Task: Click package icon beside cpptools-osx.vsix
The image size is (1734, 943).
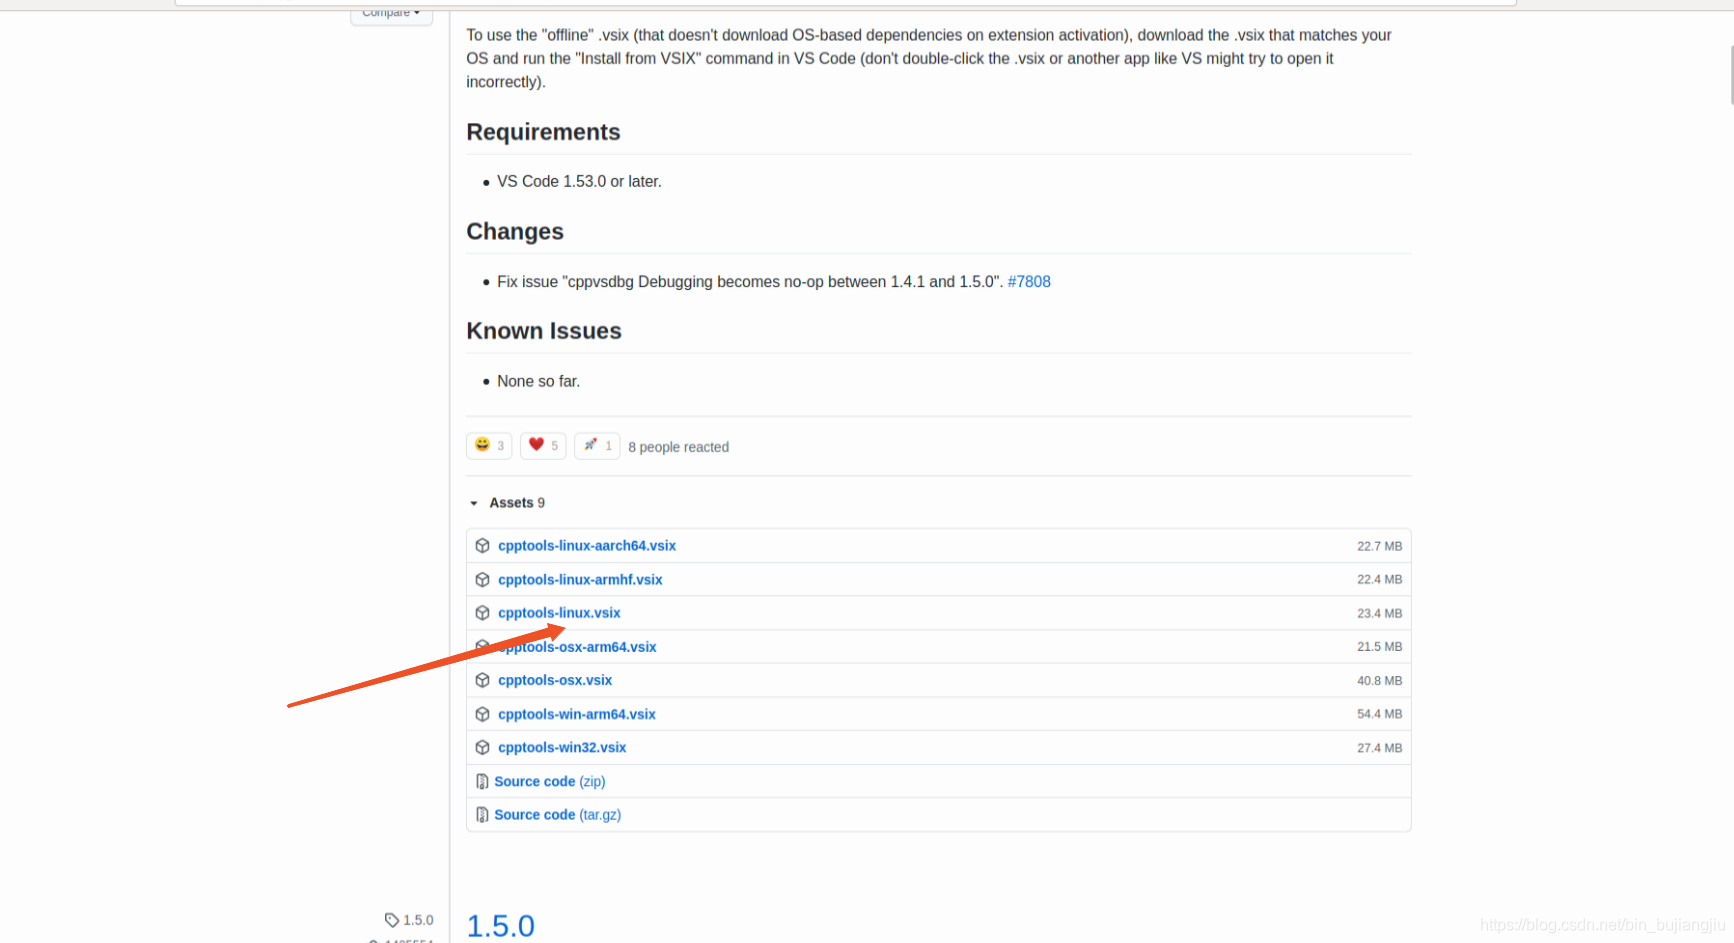Action: point(482,680)
